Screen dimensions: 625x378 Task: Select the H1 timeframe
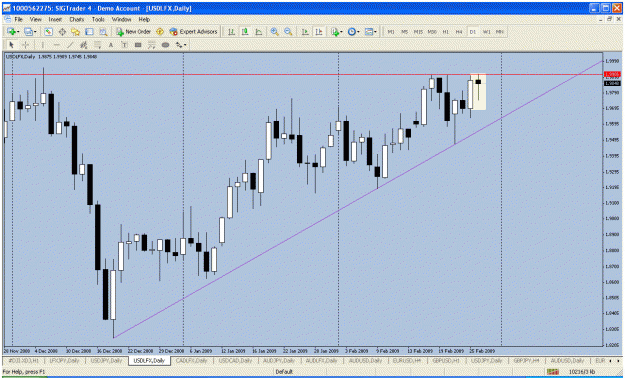click(446, 32)
